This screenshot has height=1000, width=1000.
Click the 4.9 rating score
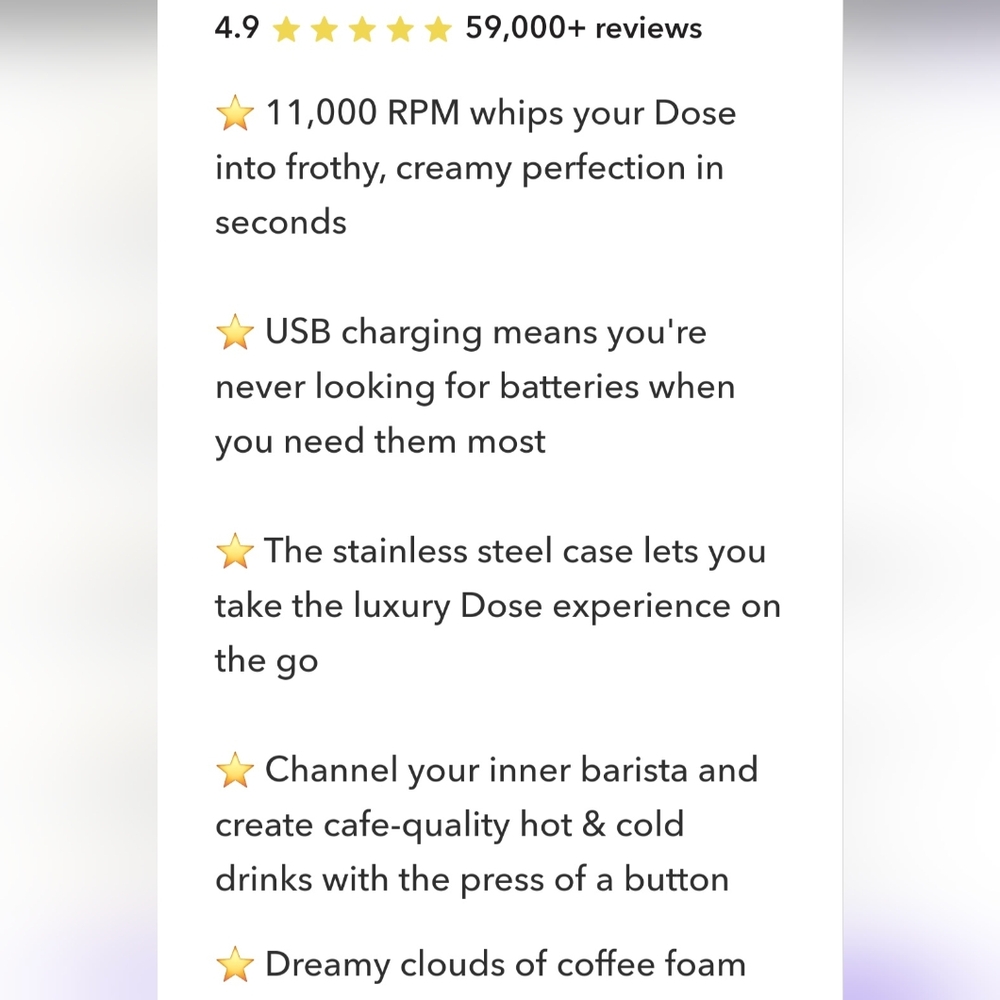(237, 28)
